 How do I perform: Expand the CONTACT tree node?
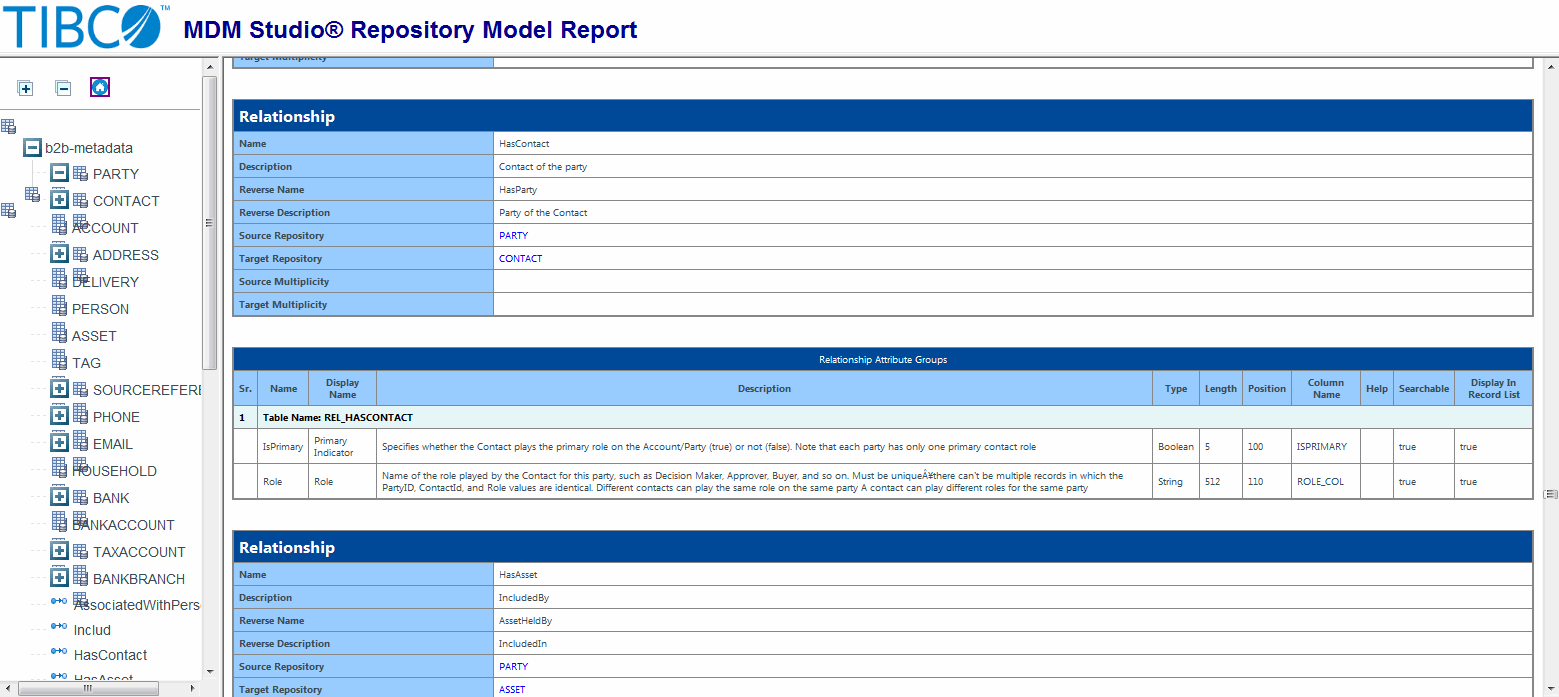pyautogui.click(x=60, y=200)
